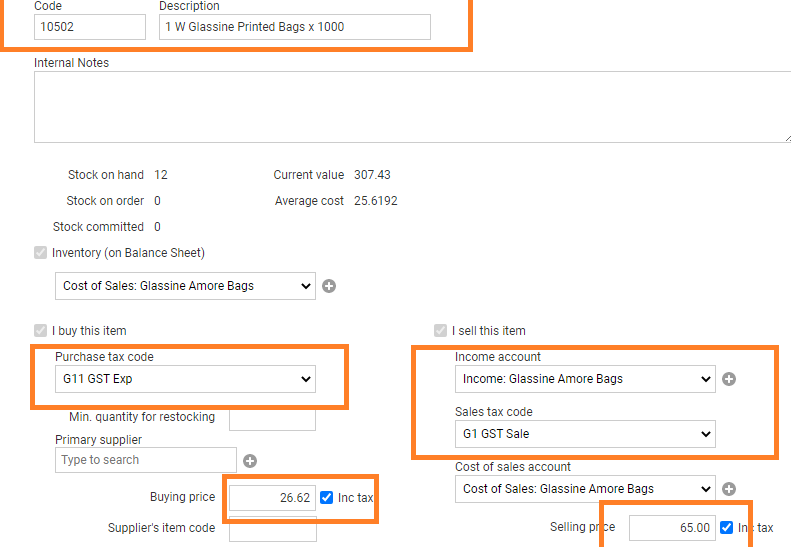Click plus icon next to Cost of sales account
The width and height of the screenshot is (791, 547).
(x=729, y=489)
